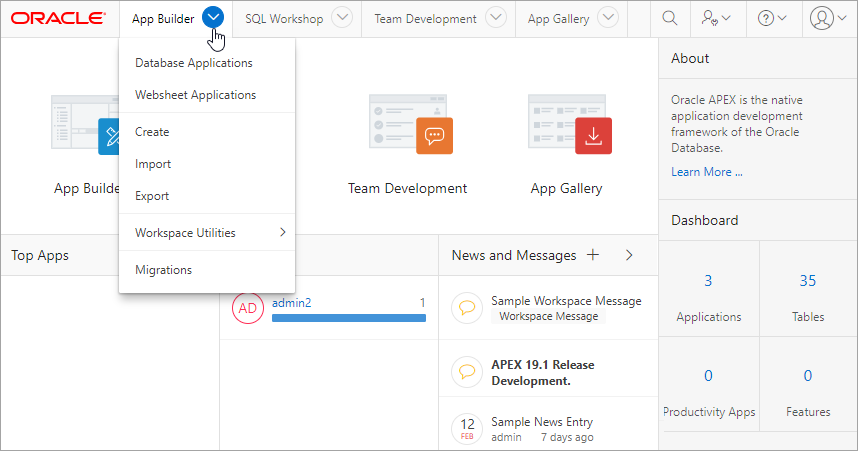This screenshot has width=858, height=451.
Task: Click the SQL Workshop tab label
Action: (284, 19)
